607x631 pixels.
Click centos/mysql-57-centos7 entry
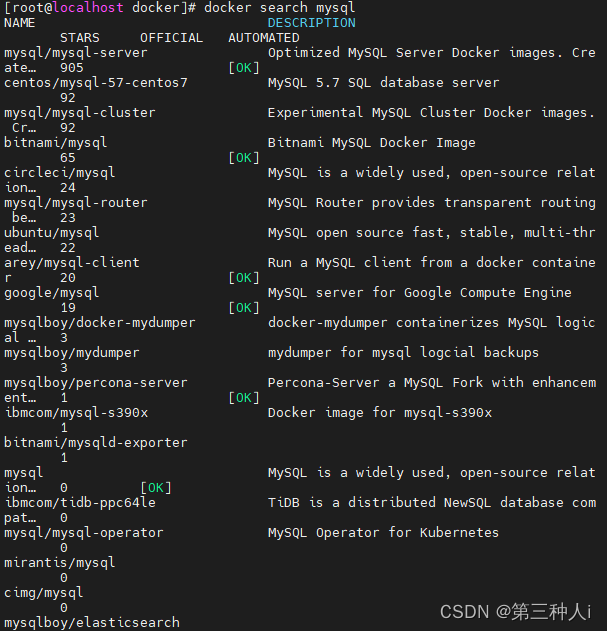pos(96,83)
